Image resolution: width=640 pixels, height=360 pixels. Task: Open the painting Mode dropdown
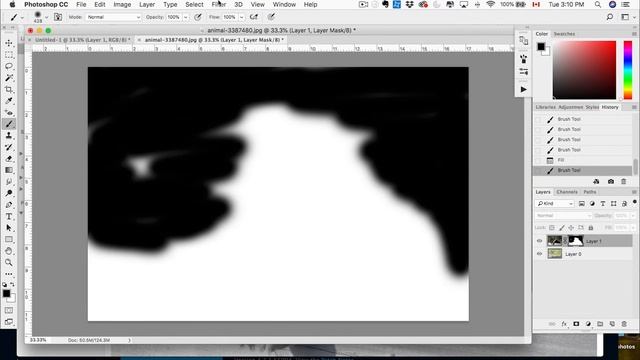click(113, 17)
